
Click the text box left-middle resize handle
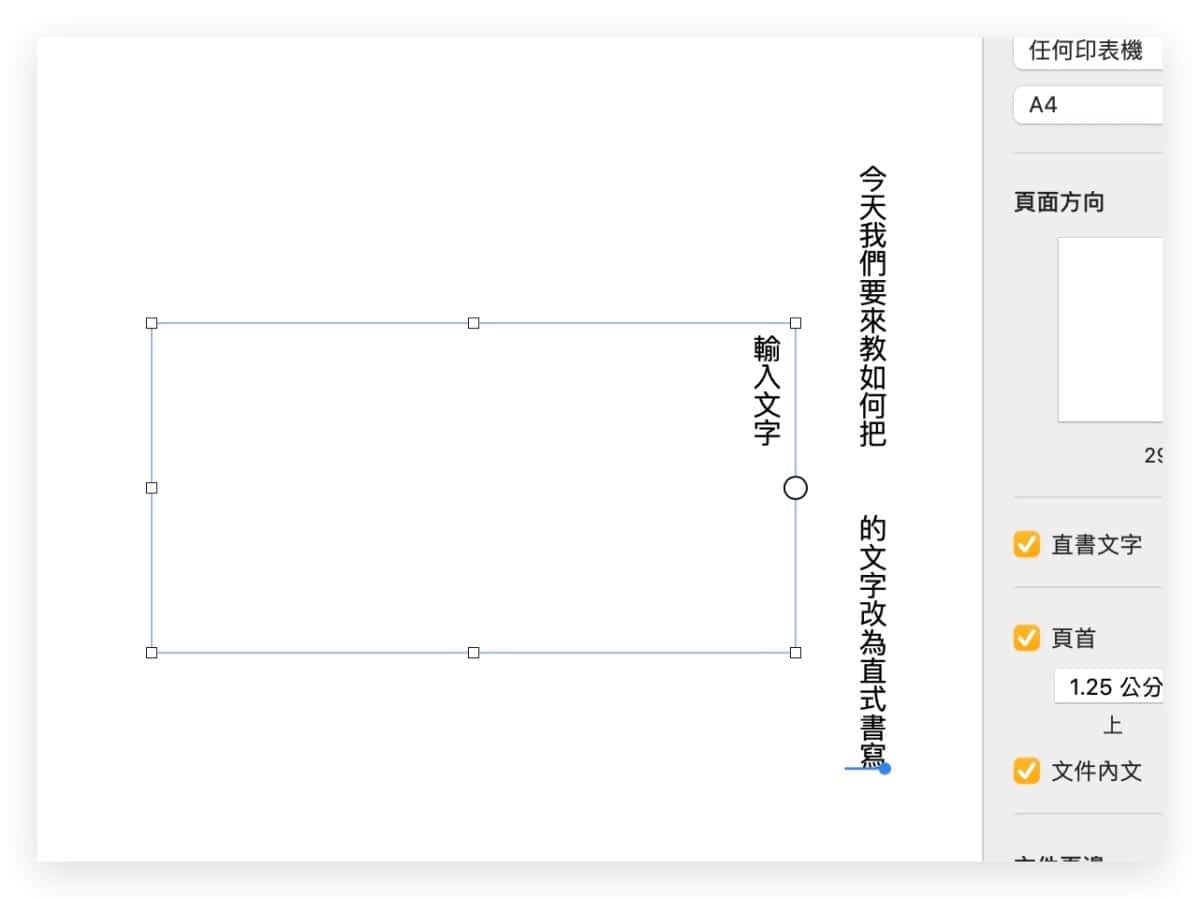[x=152, y=488]
